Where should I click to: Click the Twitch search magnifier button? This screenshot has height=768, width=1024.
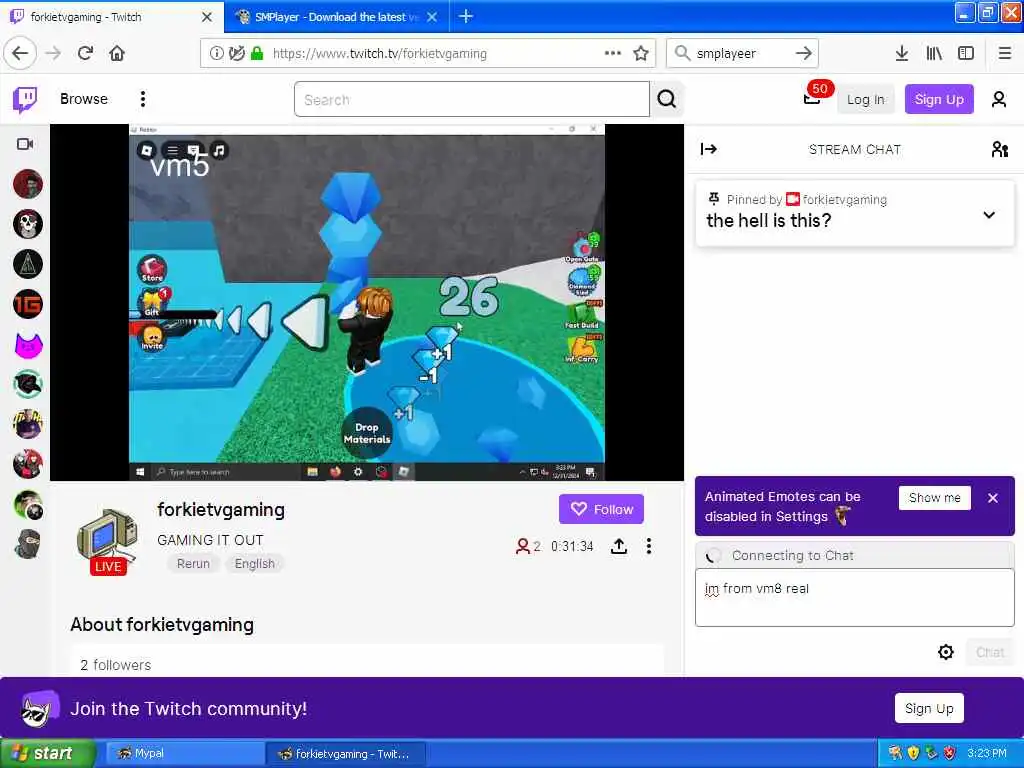coord(666,99)
